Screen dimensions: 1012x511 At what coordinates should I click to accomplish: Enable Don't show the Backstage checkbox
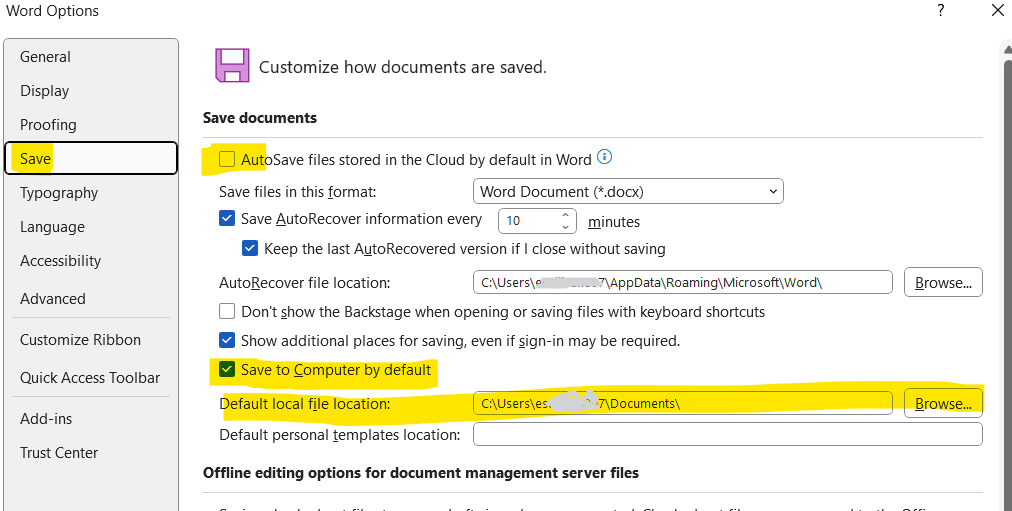tap(227, 312)
